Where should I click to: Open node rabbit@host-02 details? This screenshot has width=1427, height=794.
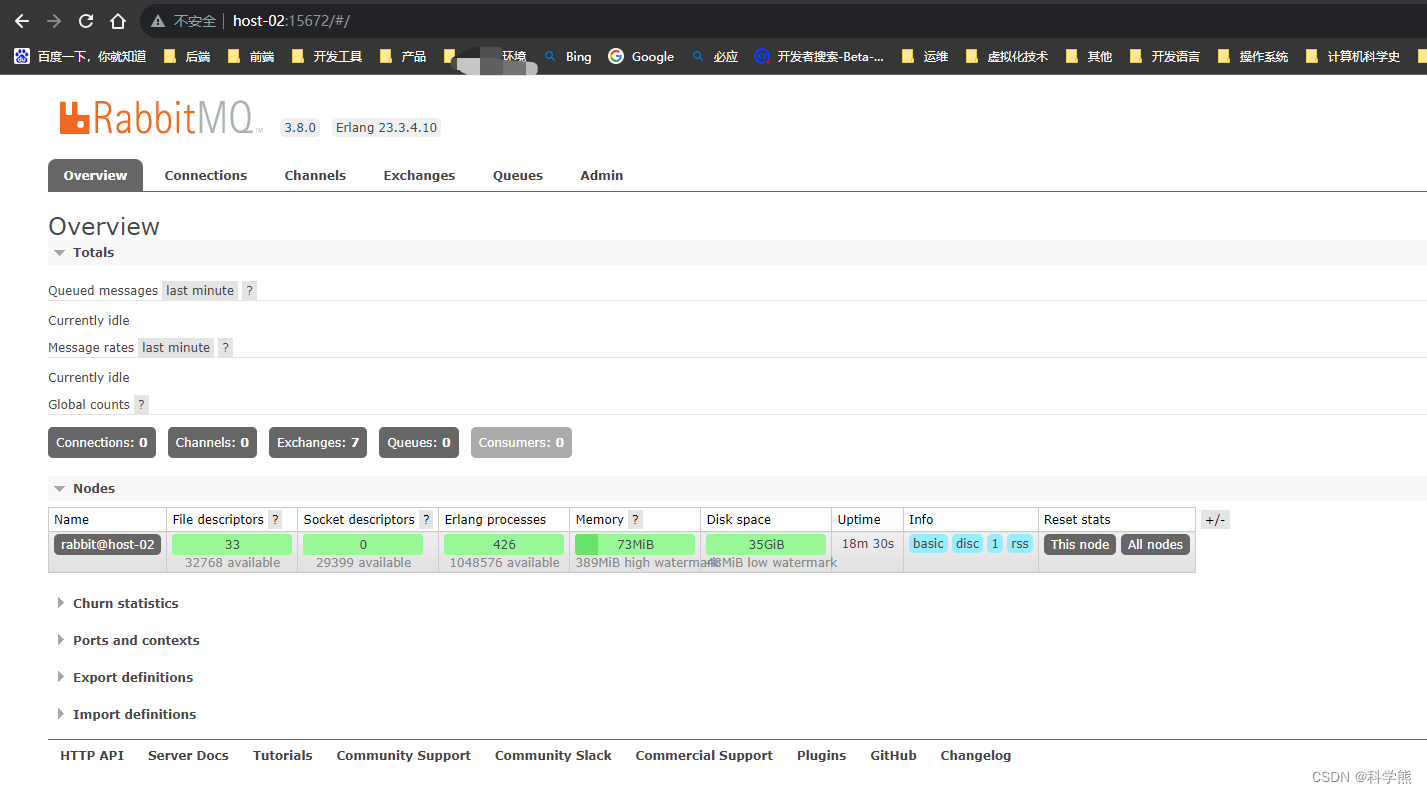coord(107,545)
